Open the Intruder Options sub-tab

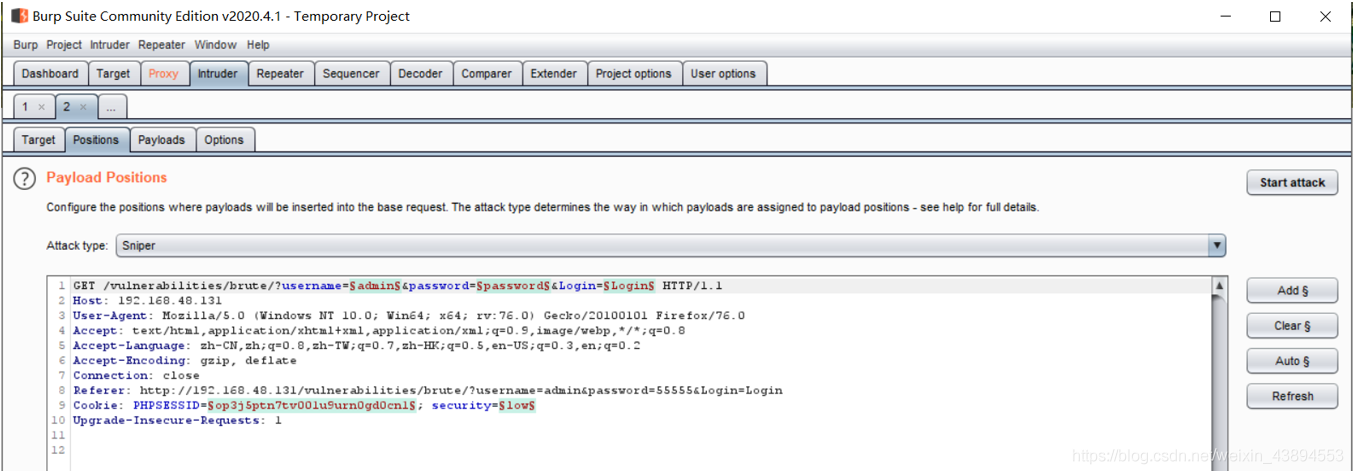224,140
